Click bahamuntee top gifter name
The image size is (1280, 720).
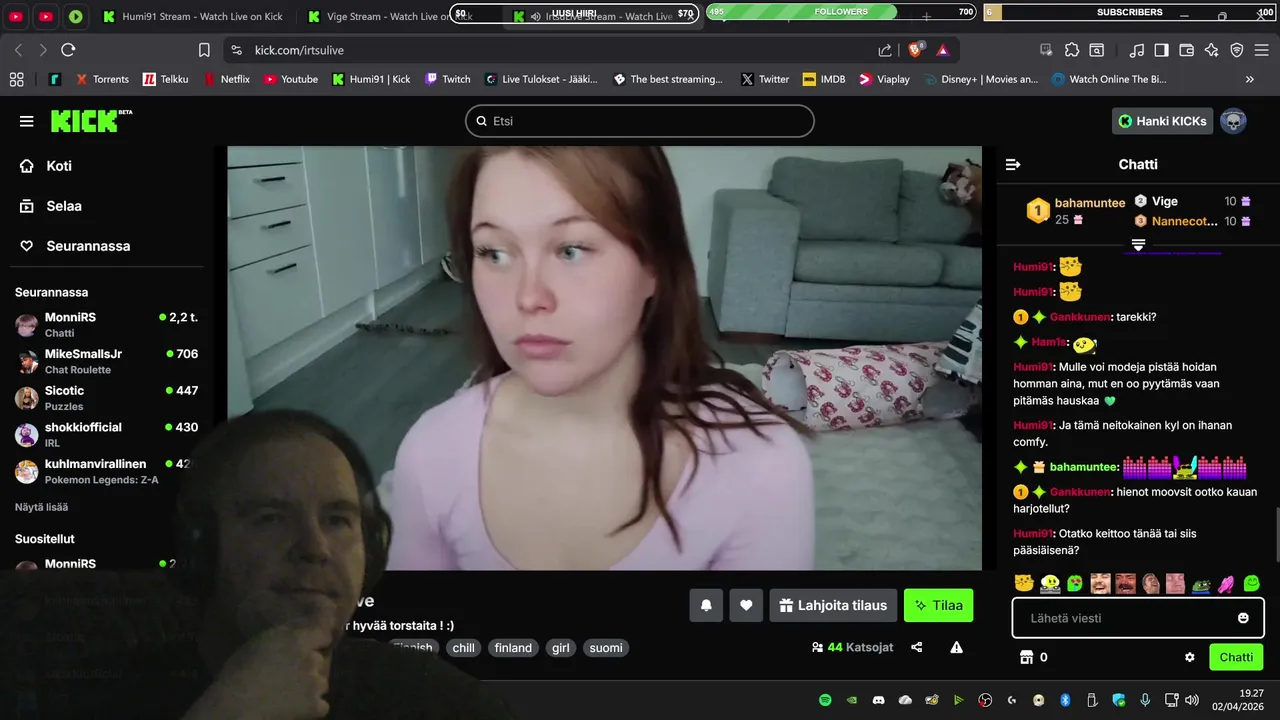tap(1090, 203)
